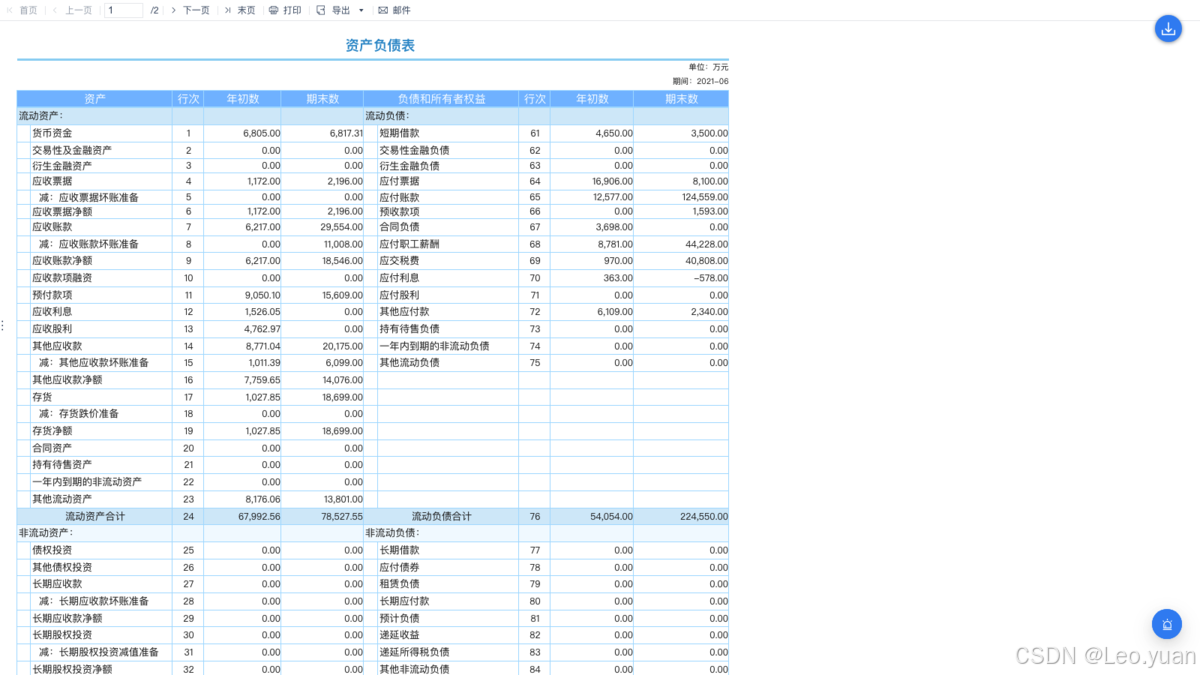Image resolution: width=1200 pixels, height=675 pixels.
Task: Select the total value 224,550.00
Action: click(705, 517)
